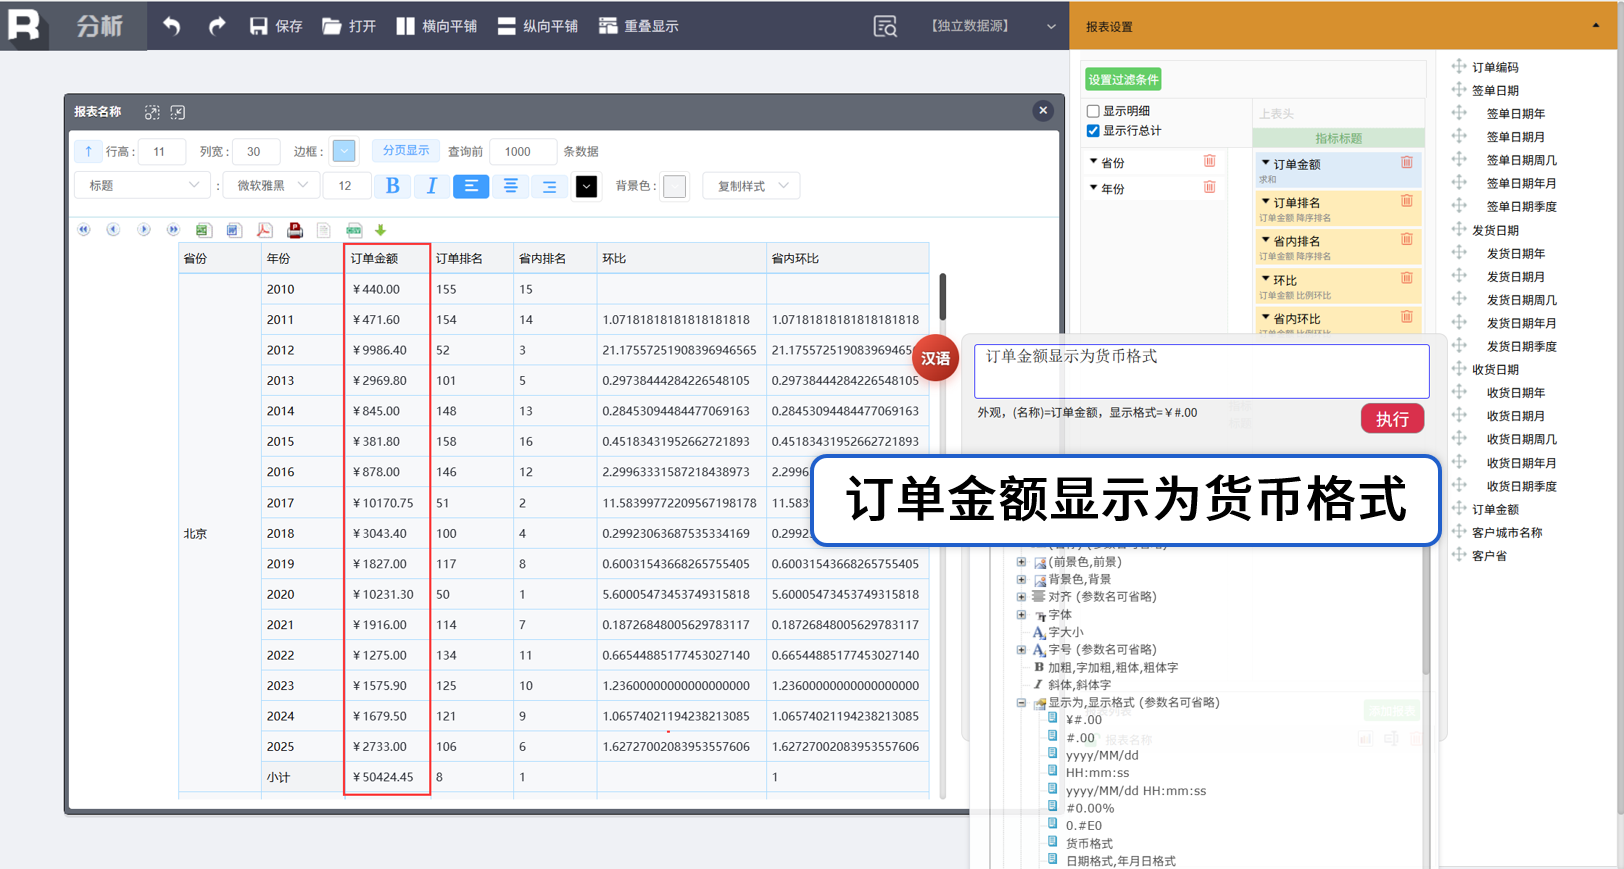Open the 微软雅黑 font dropdown

(x=271, y=186)
